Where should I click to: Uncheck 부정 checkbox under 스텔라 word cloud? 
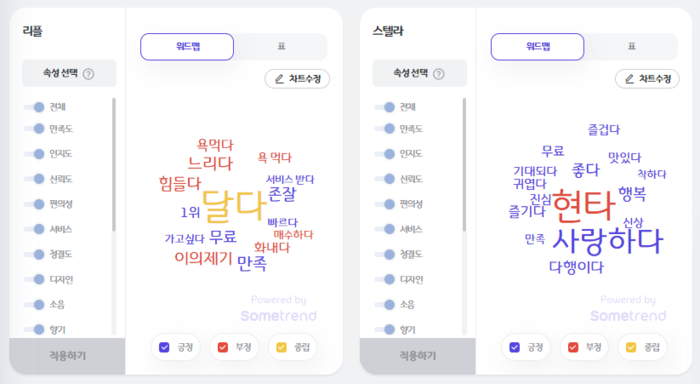[x=573, y=347]
